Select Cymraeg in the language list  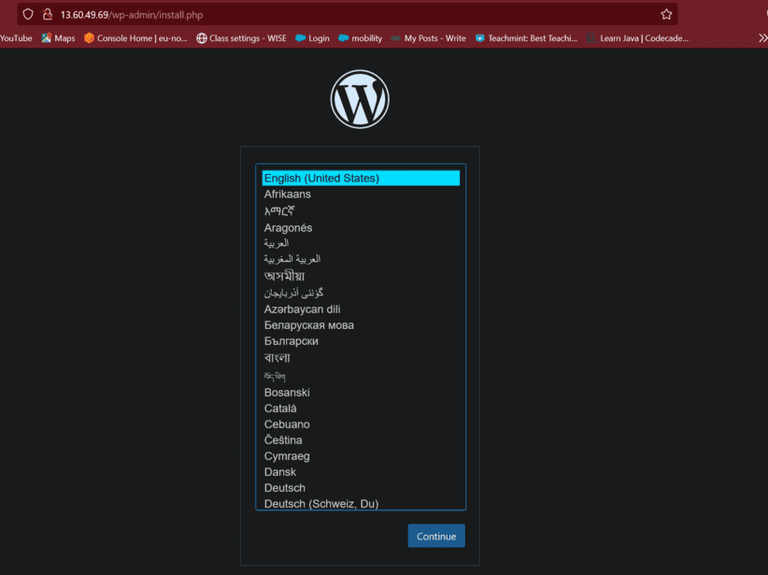pos(361,456)
